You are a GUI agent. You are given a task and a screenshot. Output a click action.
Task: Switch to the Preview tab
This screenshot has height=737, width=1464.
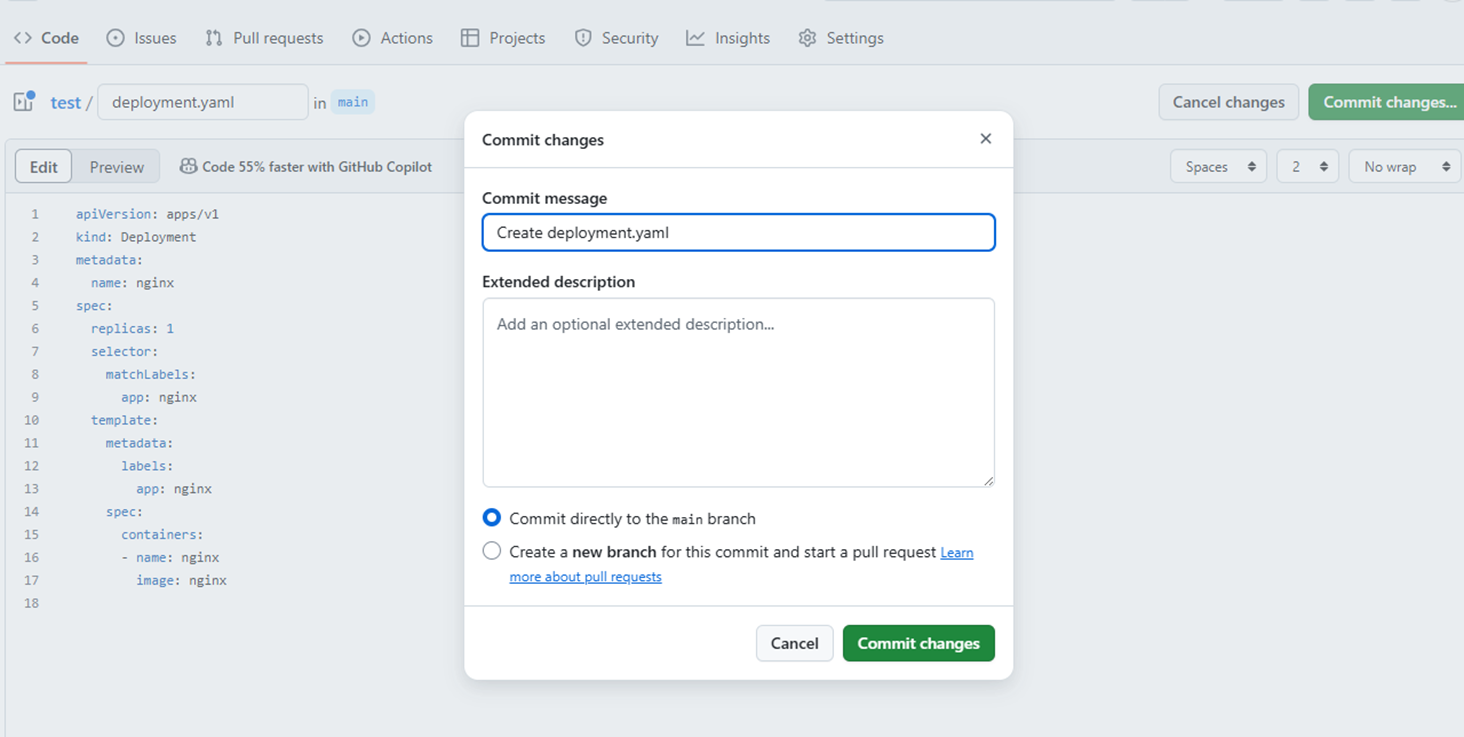click(x=117, y=167)
